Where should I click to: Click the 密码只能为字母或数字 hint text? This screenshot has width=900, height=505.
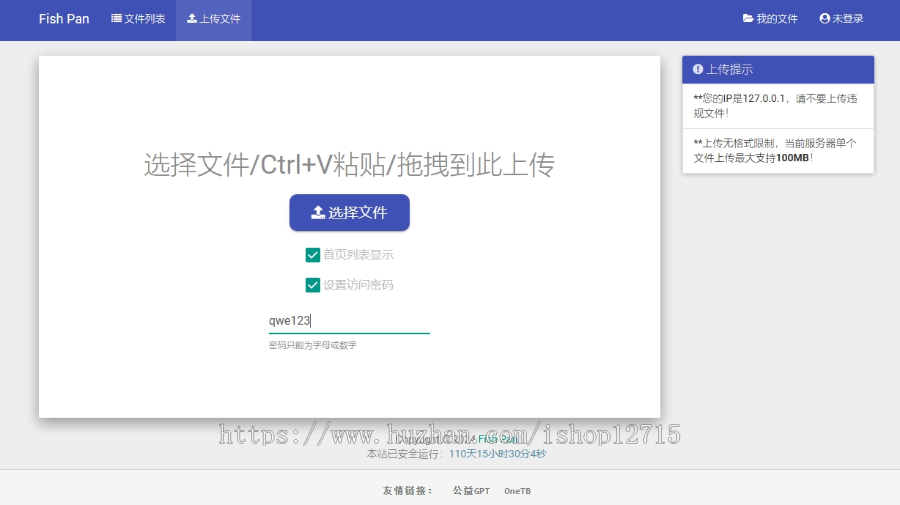point(313,345)
